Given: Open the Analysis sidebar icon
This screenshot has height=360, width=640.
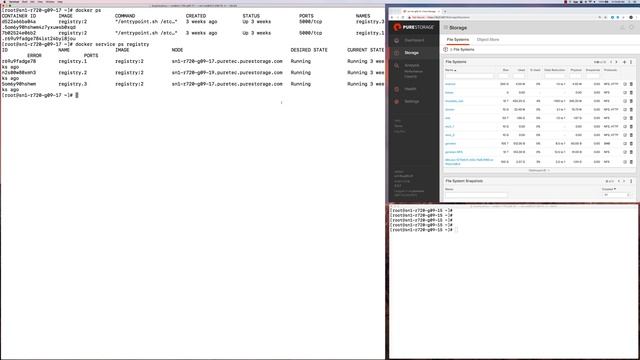Looking at the screenshot, I should click(x=396, y=66).
